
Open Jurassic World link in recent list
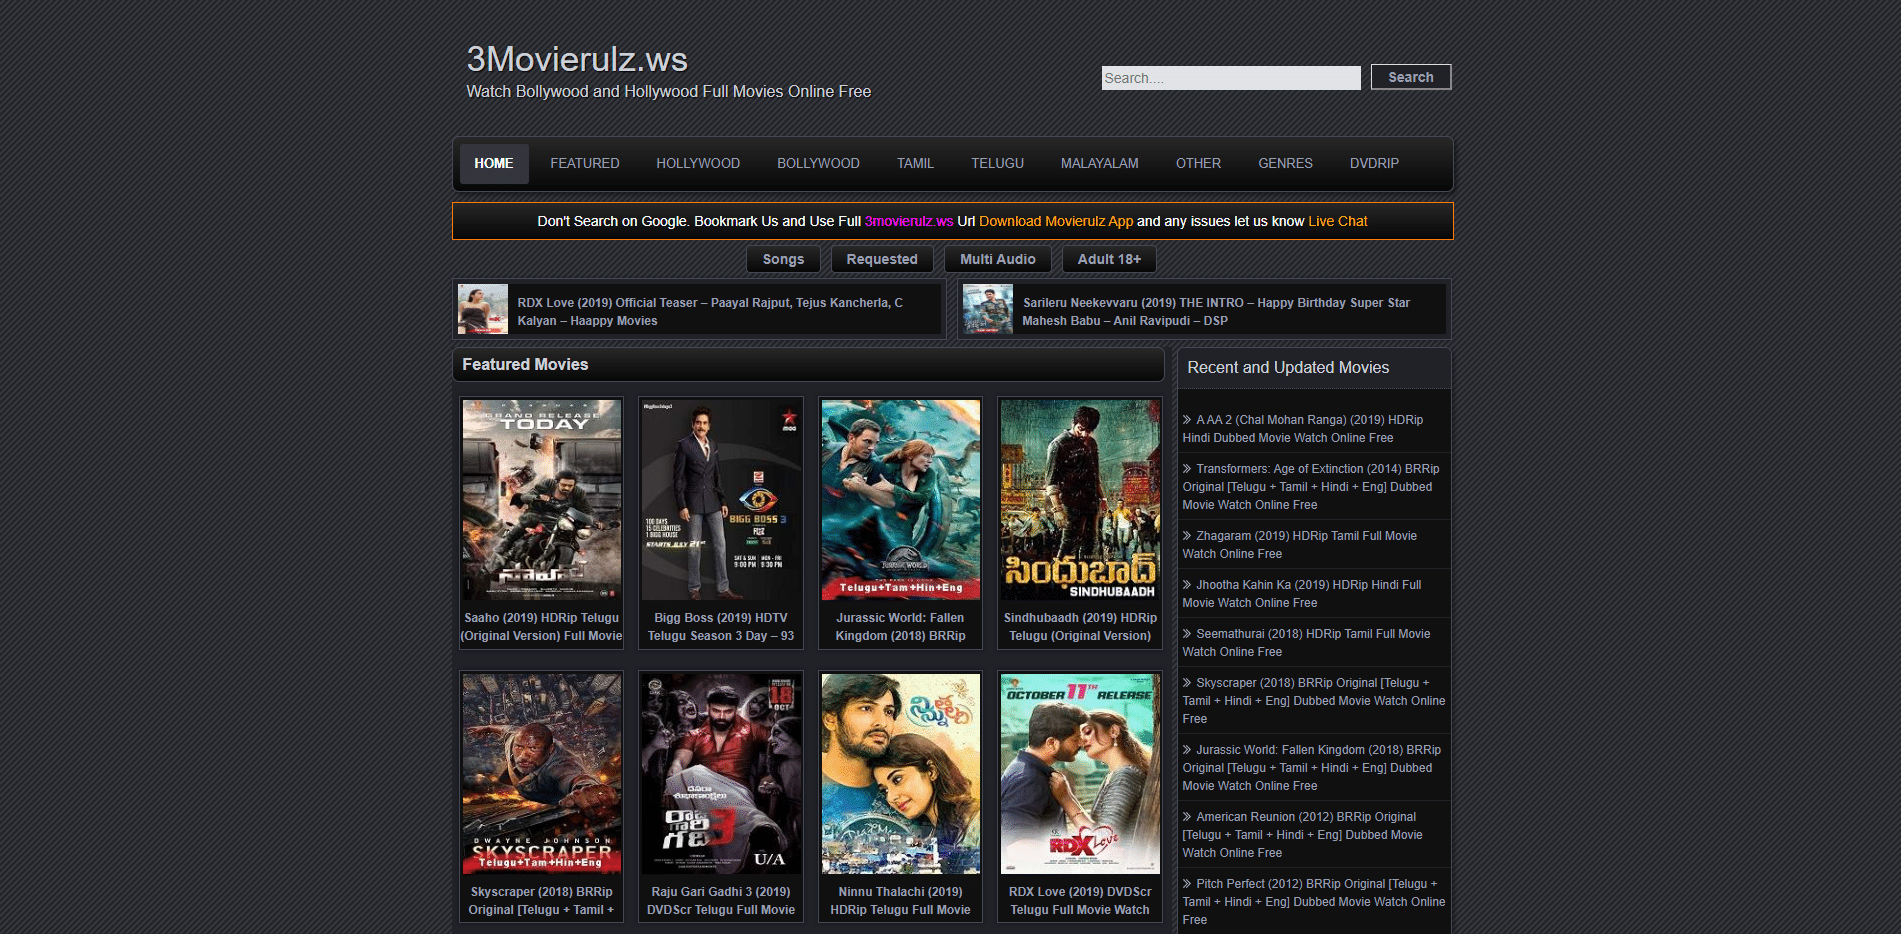pos(1312,768)
